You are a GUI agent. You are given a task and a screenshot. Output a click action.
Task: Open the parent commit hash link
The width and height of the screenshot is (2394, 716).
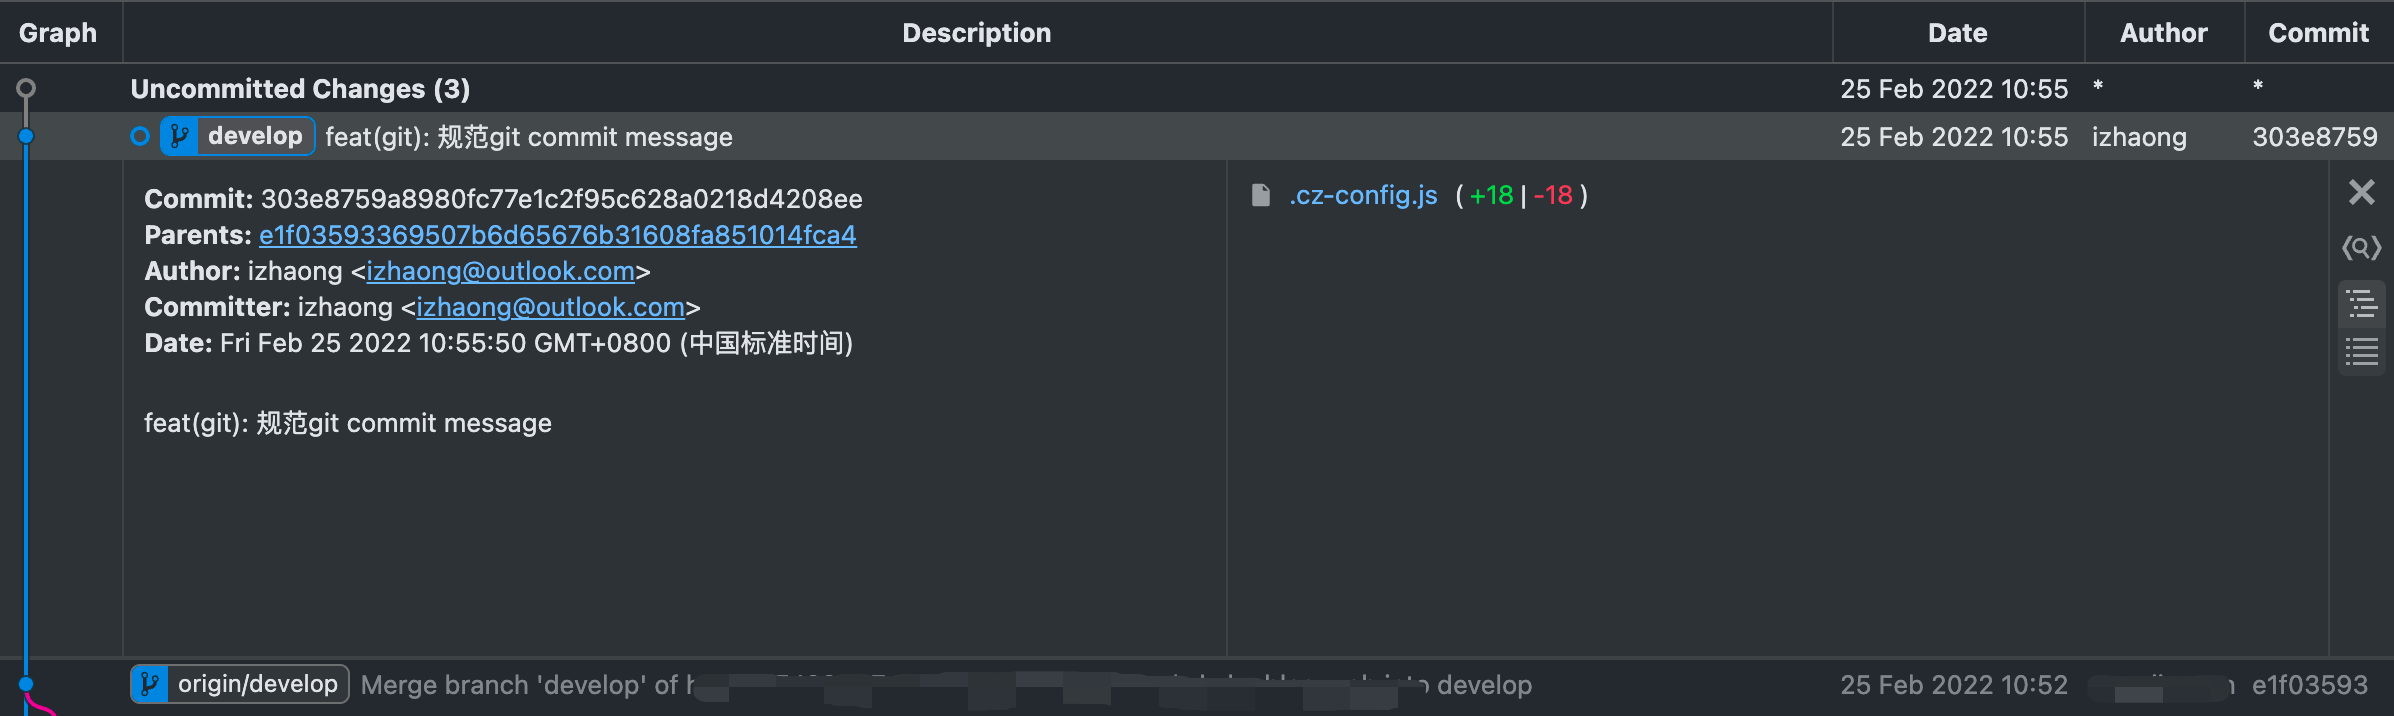[557, 235]
